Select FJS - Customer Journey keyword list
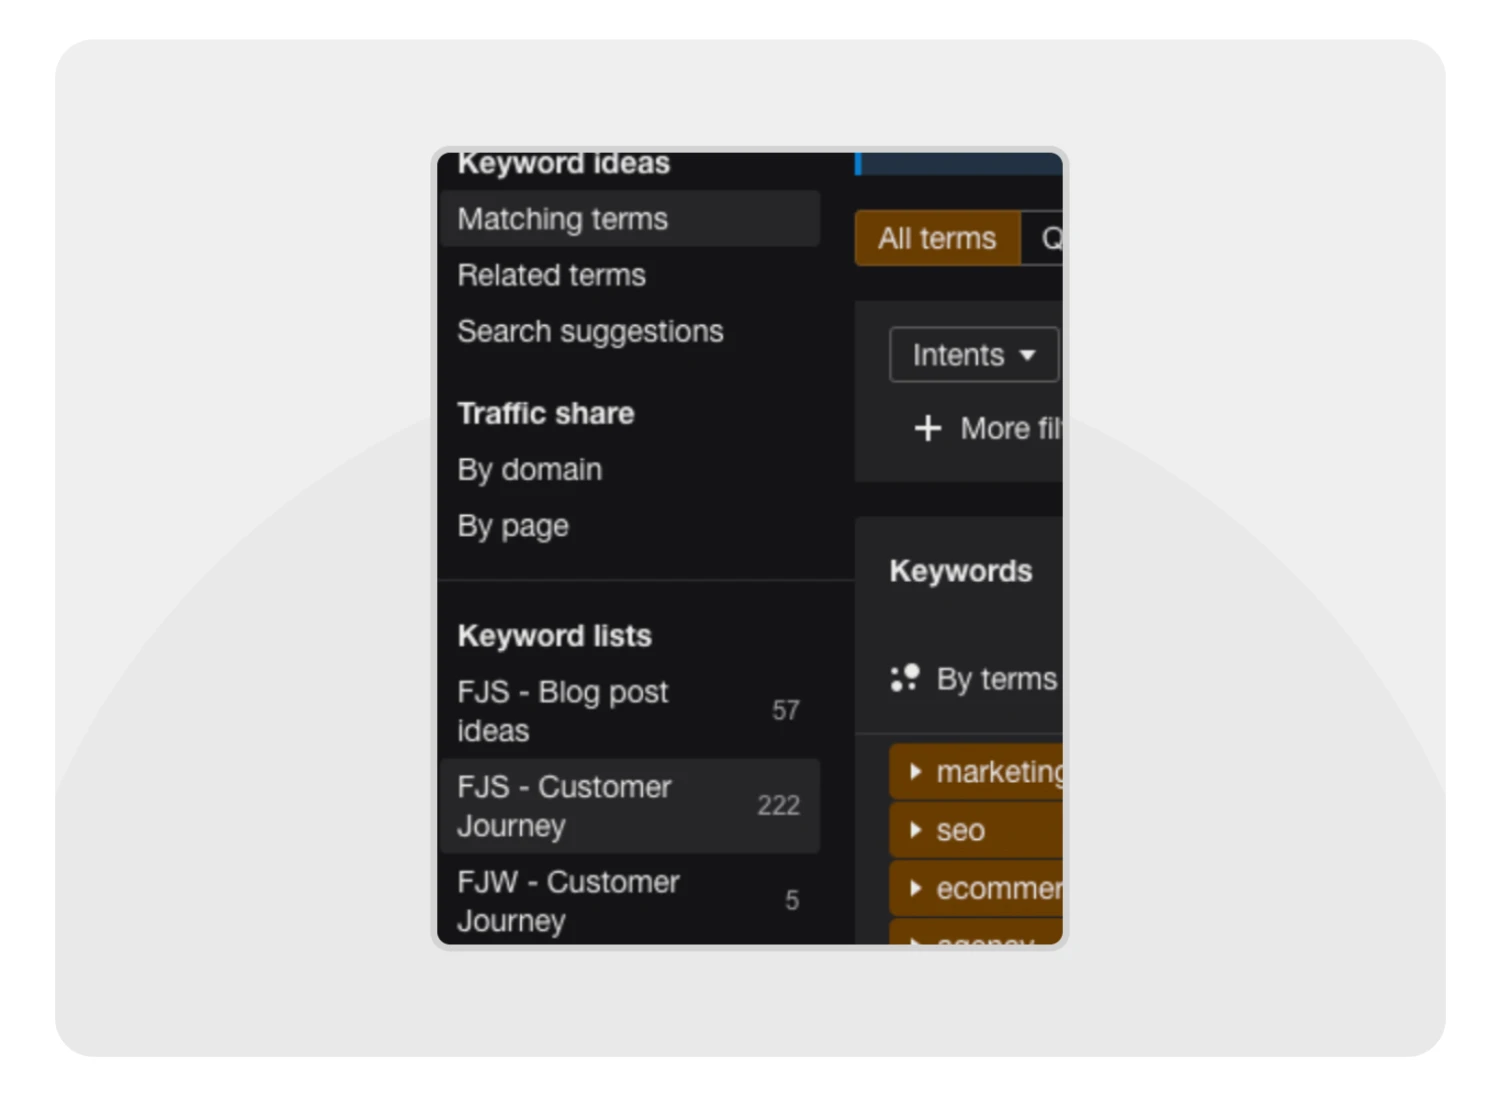This screenshot has height=1096, width=1500. coord(565,805)
